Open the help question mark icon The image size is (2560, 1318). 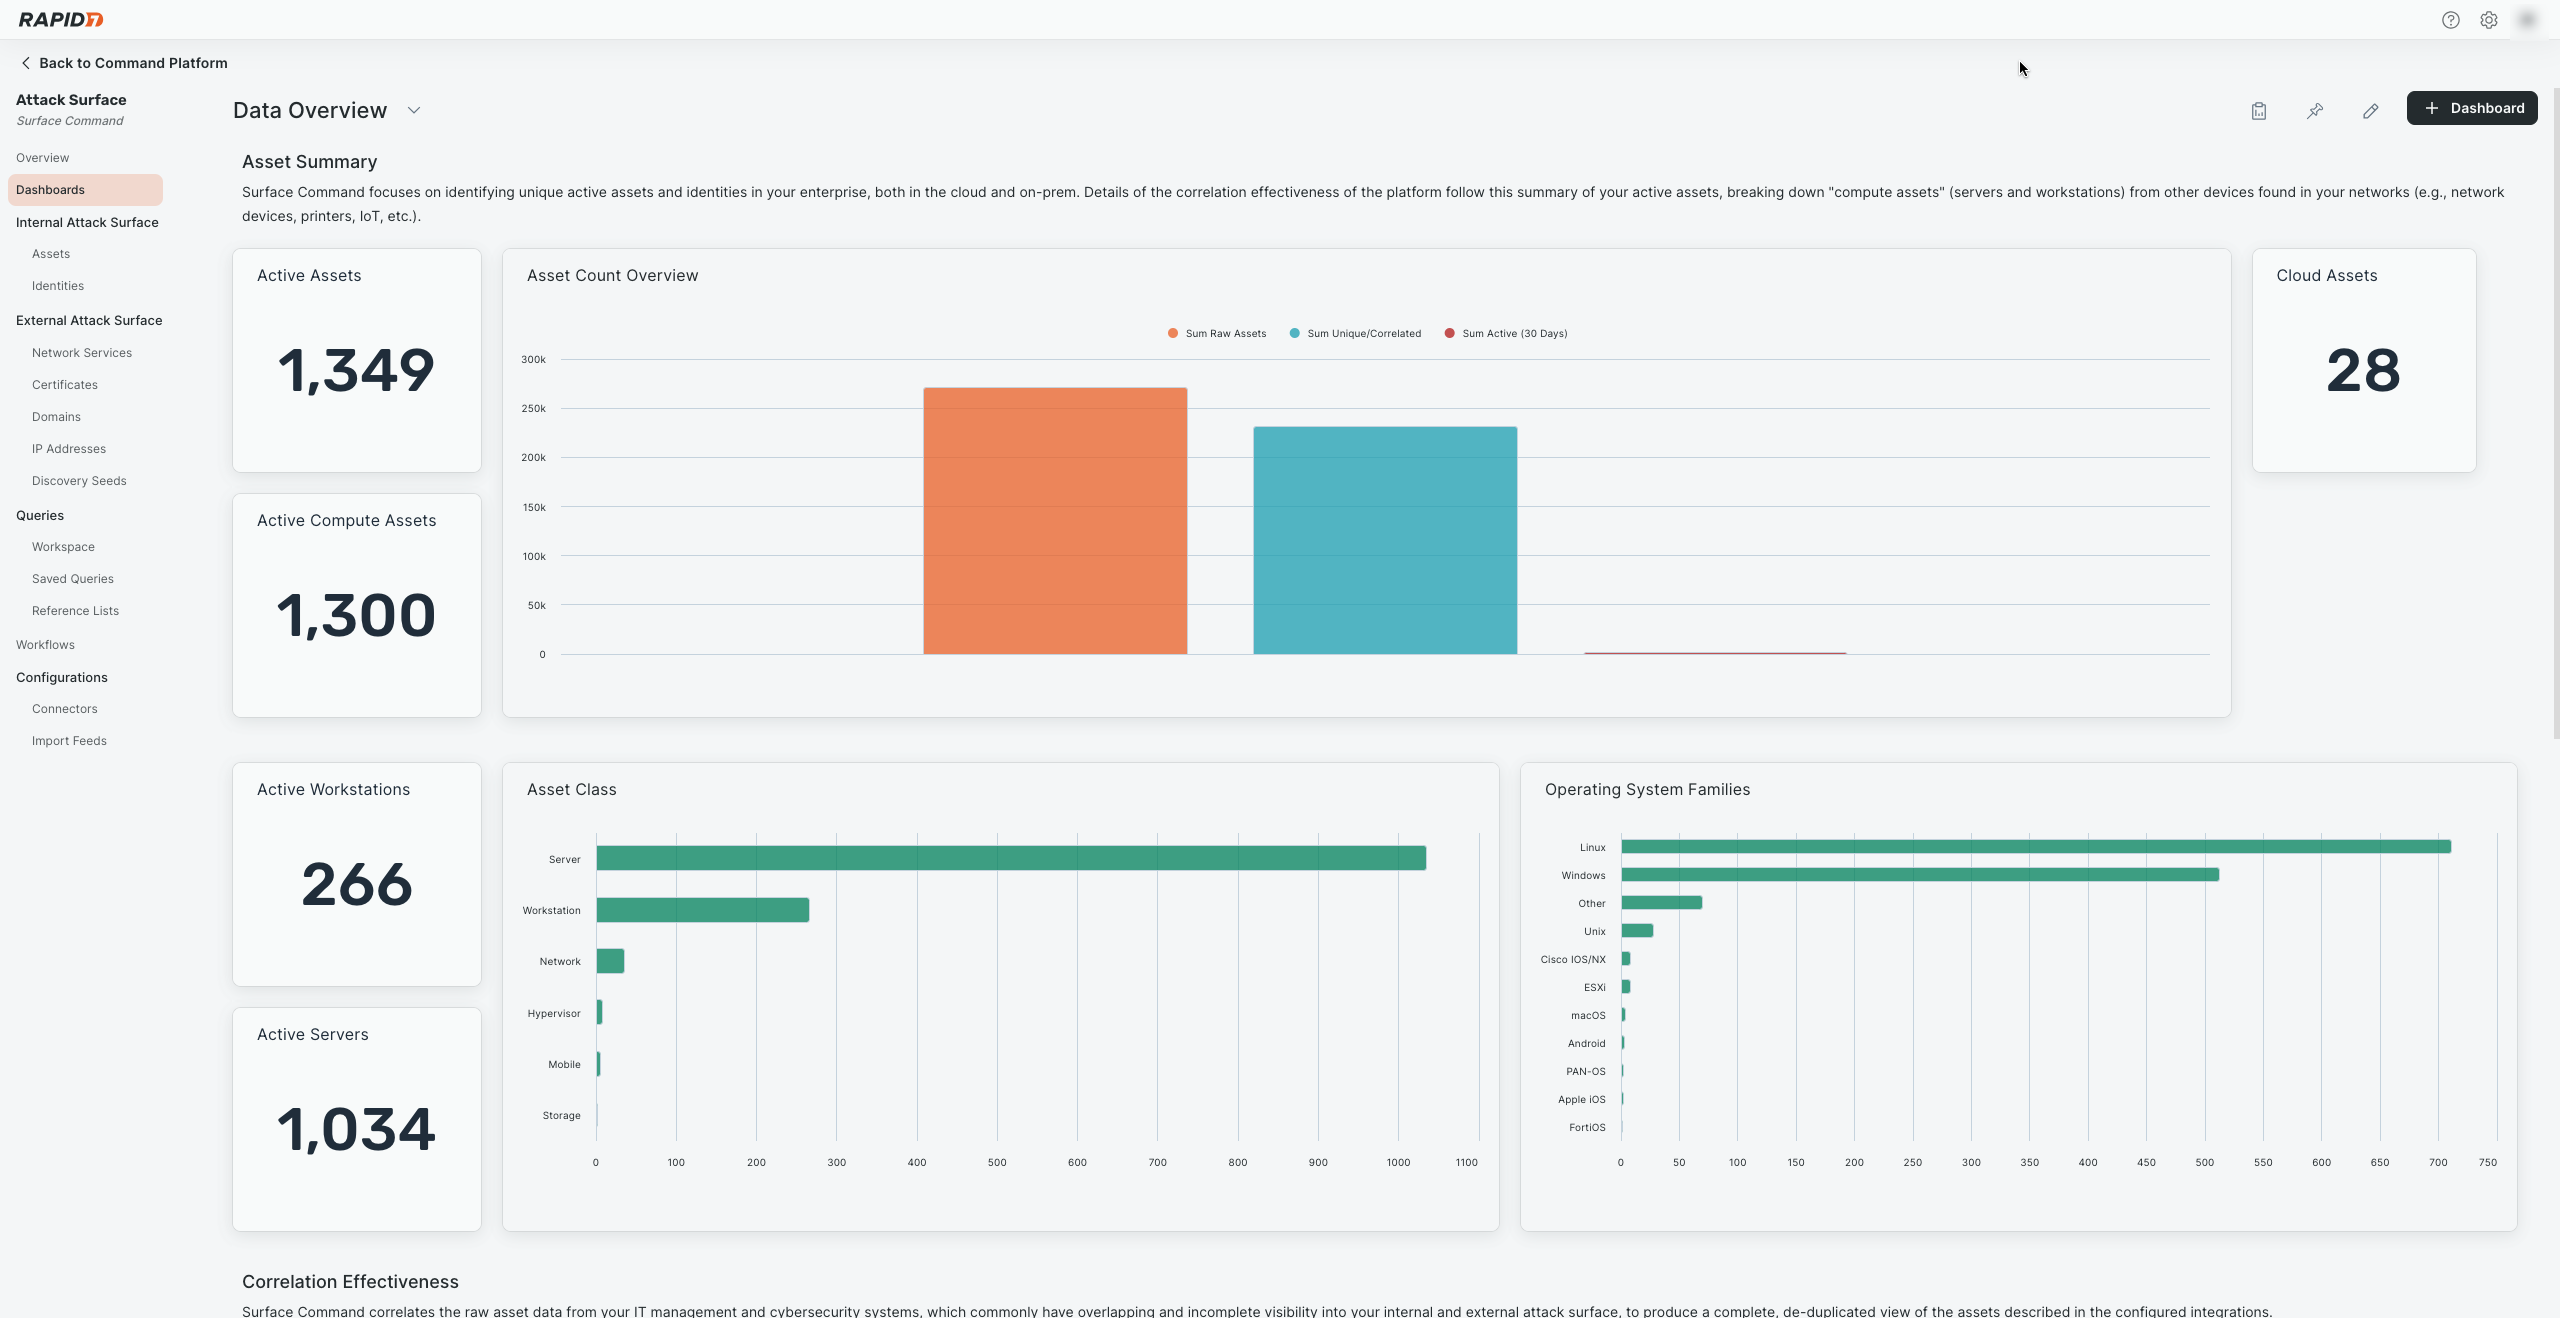[x=2450, y=20]
